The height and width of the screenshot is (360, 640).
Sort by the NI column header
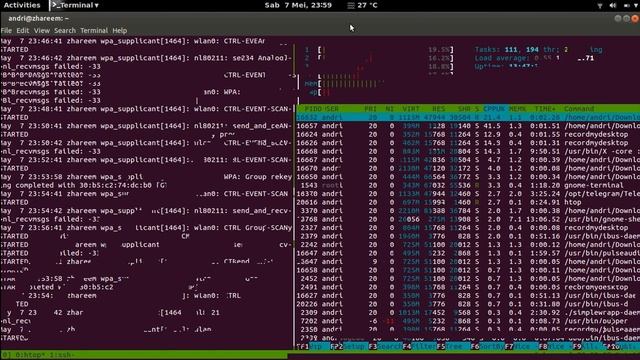pyautogui.click(x=390, y=109)
